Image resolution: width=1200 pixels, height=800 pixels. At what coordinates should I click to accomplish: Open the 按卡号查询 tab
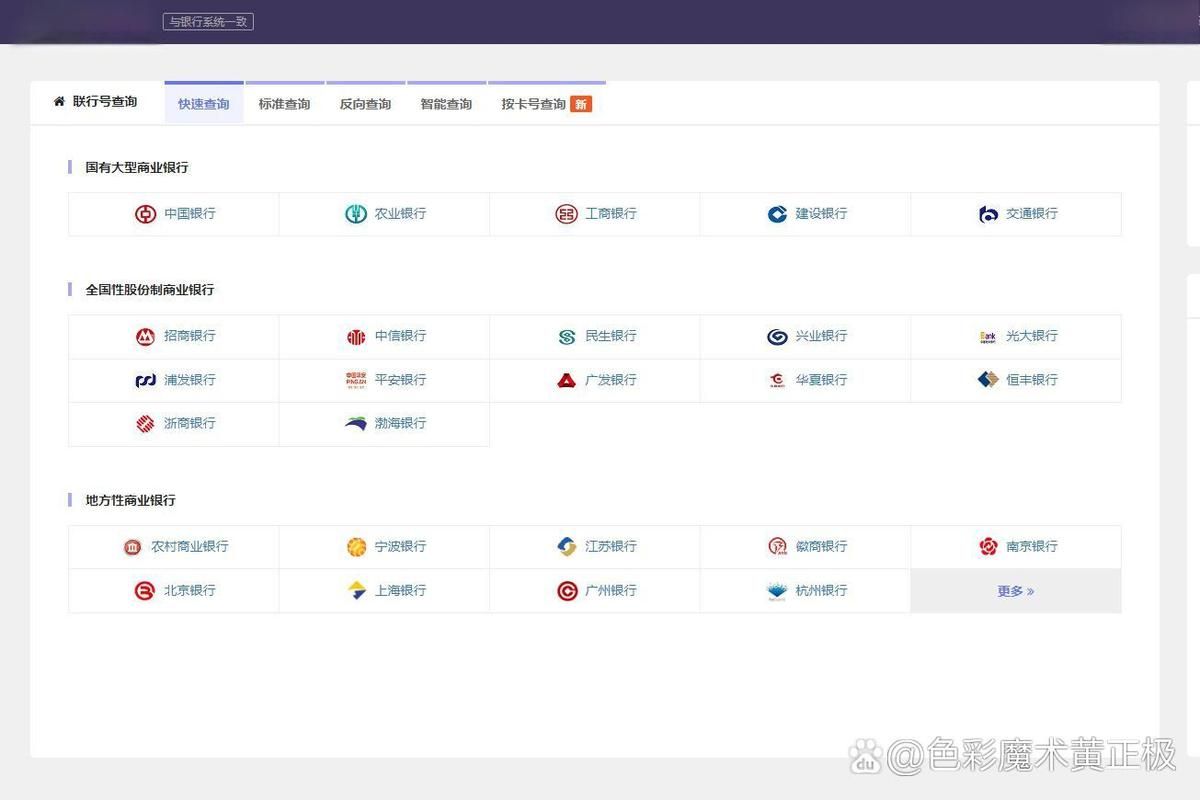point(546,104)
